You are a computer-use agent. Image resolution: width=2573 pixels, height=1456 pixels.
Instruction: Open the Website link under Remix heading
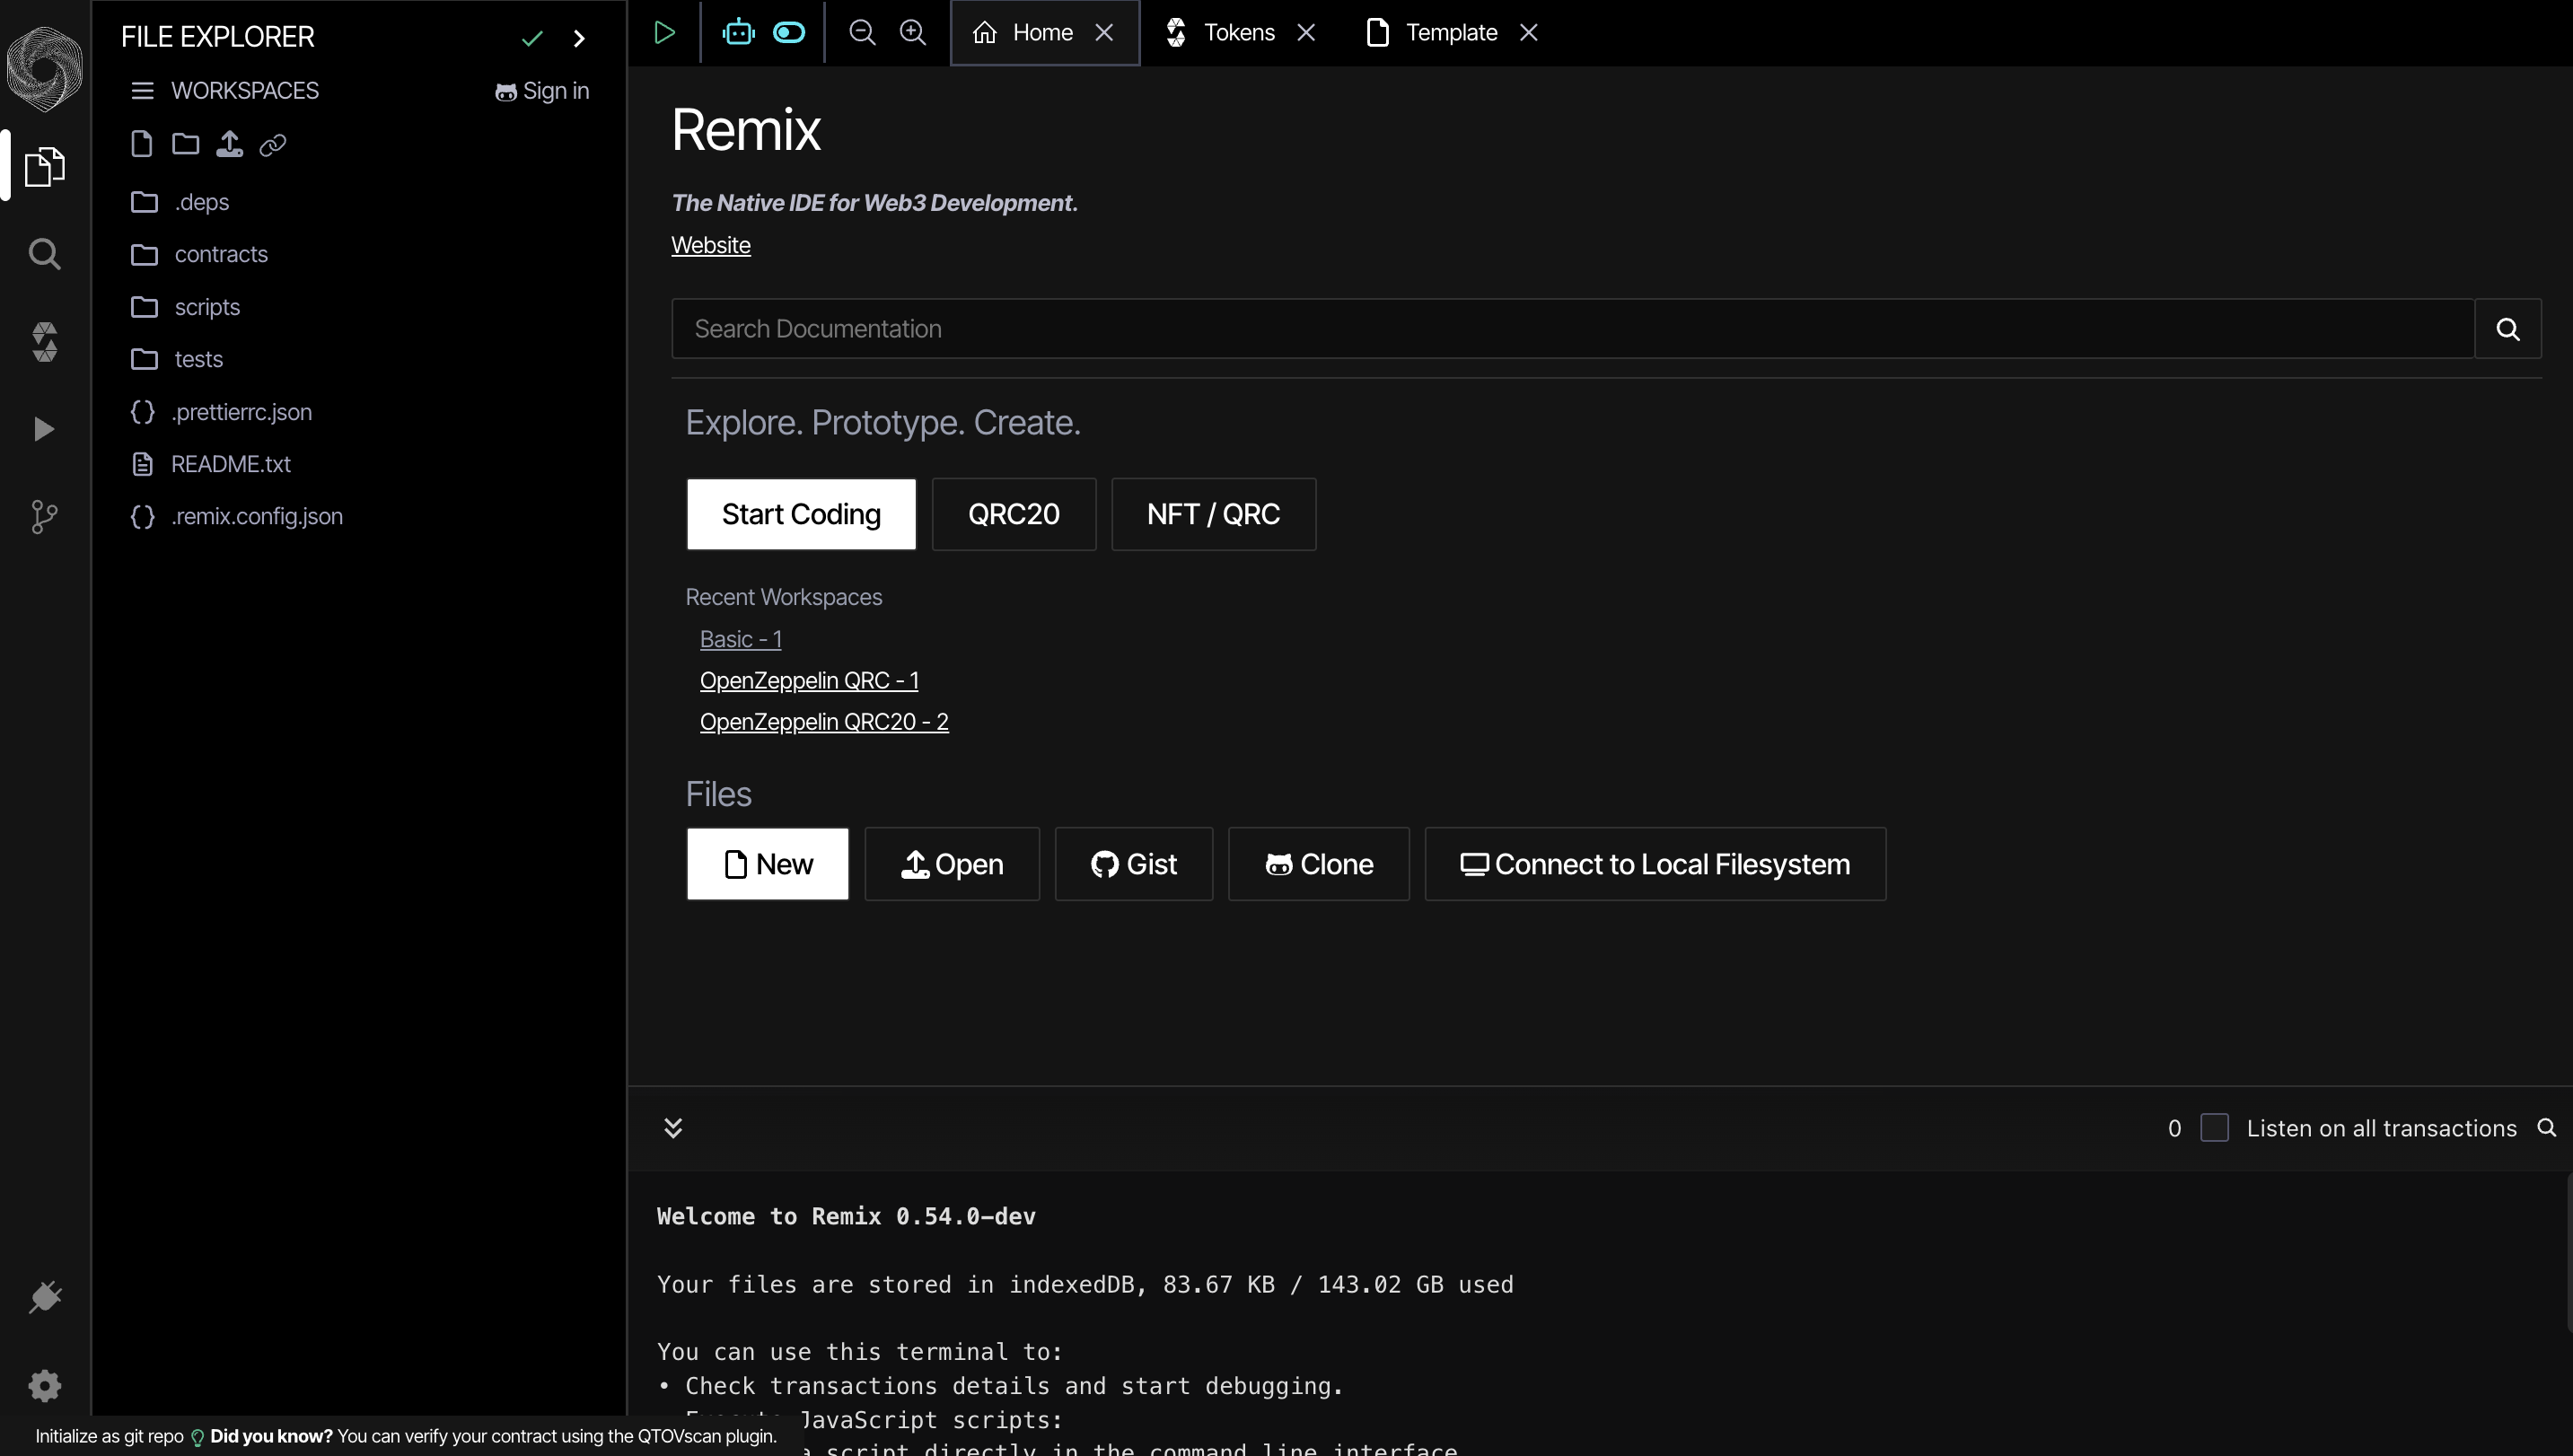tap(710, 244)
